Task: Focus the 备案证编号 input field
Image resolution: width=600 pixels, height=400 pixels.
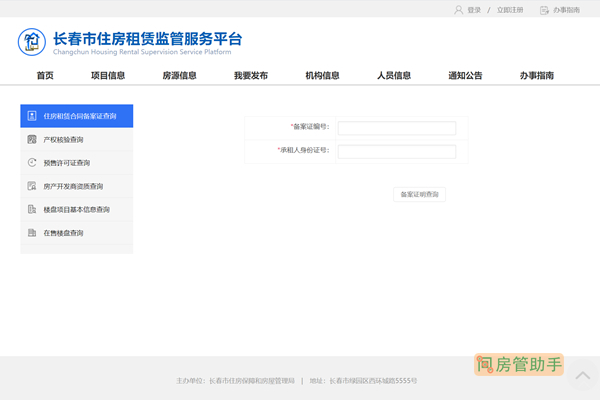Action: [397, 128]
